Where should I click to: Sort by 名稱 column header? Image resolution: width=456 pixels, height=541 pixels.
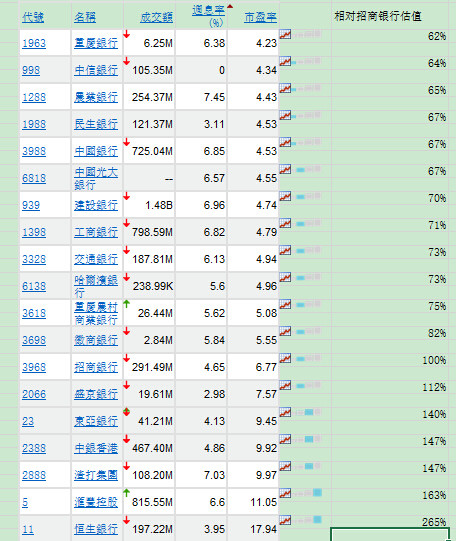click(x=85, y=17)
